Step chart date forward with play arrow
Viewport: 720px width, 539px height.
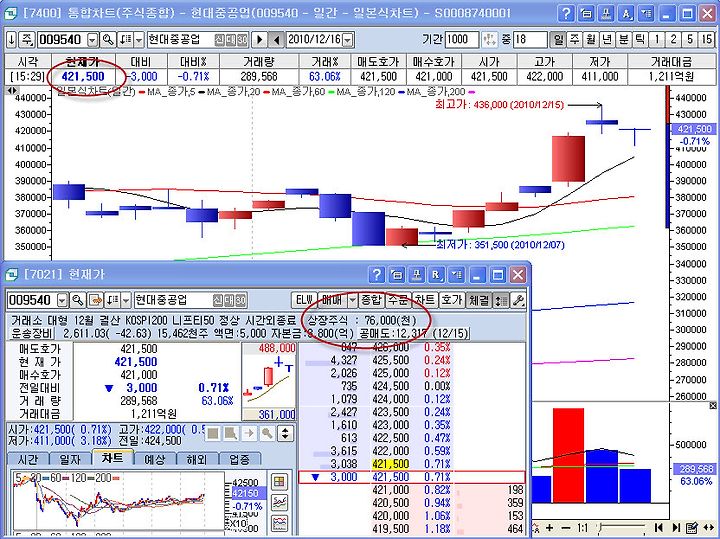coord(259,39)
